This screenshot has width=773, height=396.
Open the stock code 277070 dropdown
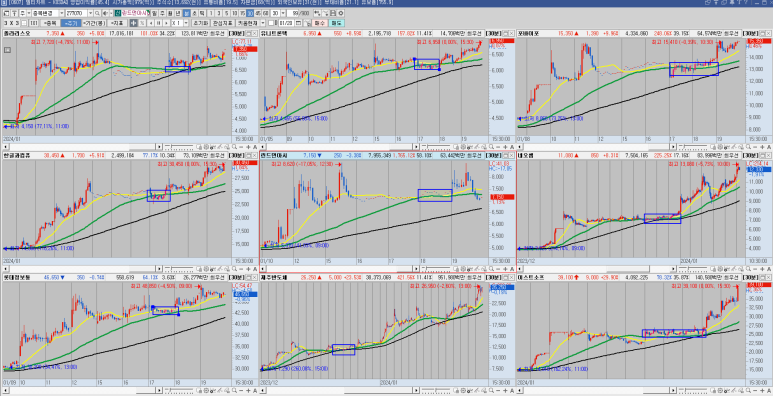click(91, 13)
